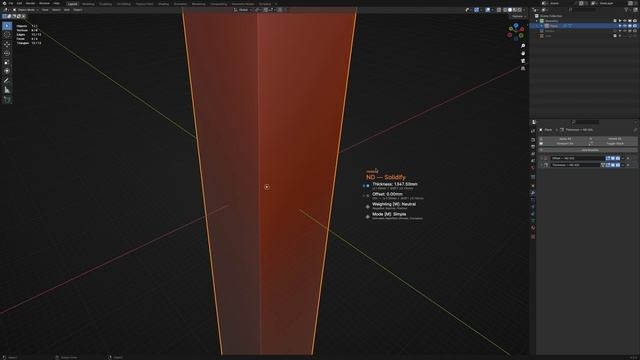Open the viewport Options dropdown

[518, 16]
